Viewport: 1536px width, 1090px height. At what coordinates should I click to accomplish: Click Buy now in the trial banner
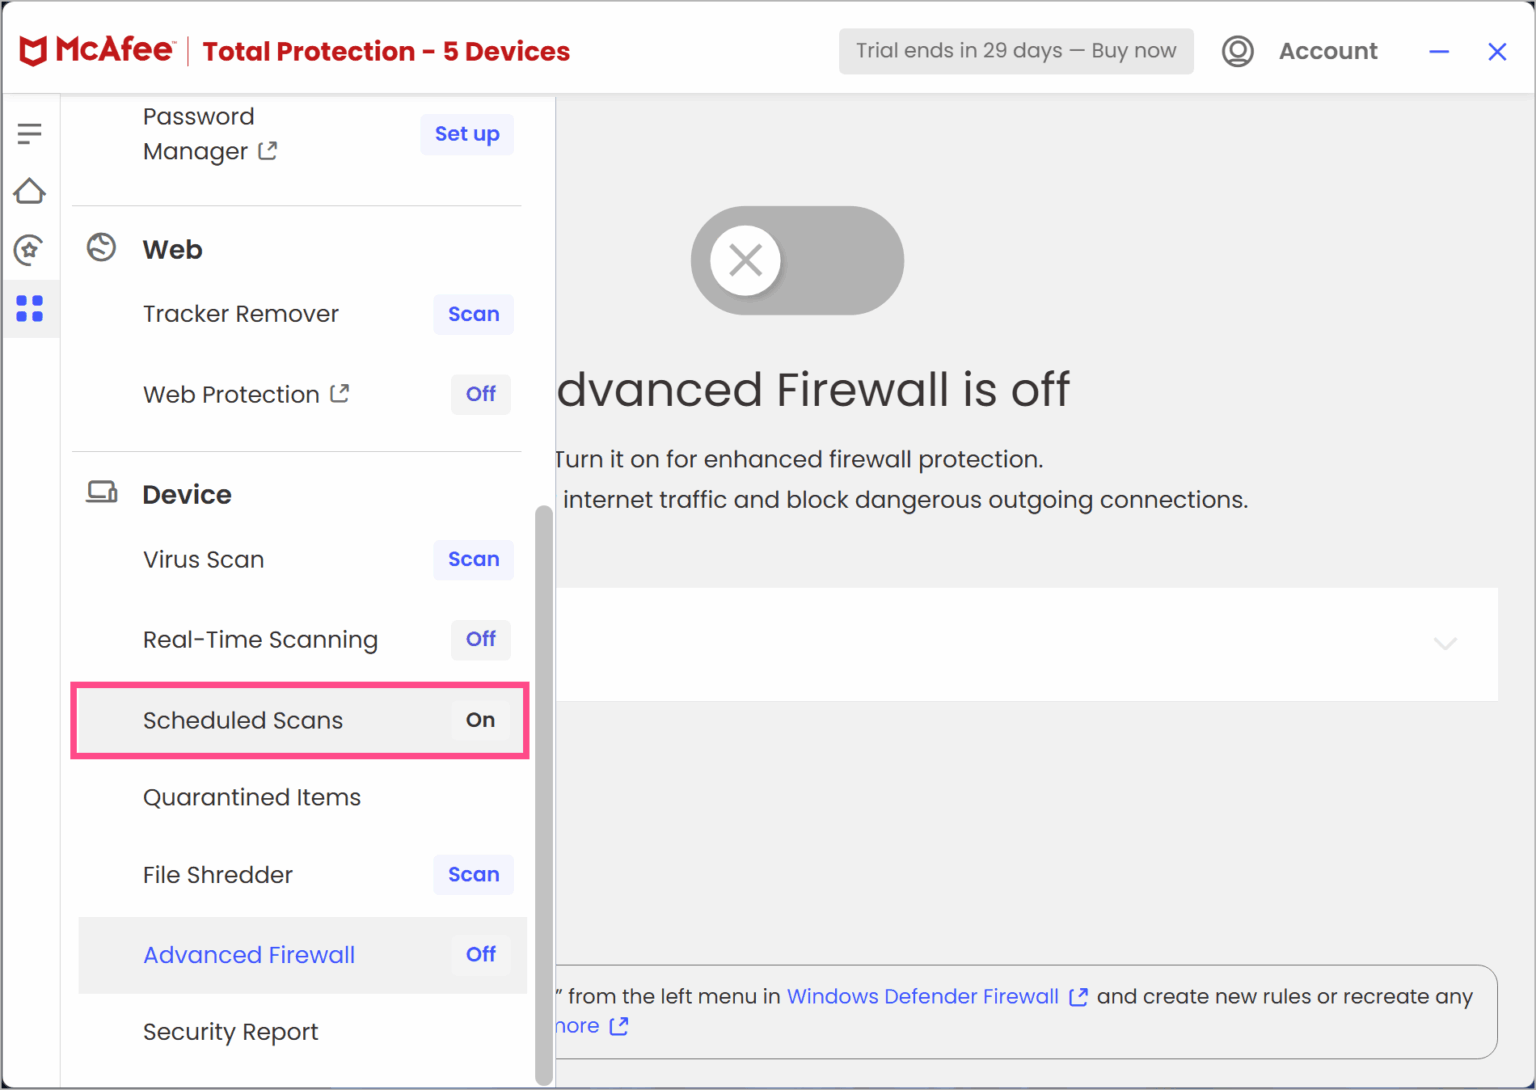pyautogui.click(x=1132, y=50)
